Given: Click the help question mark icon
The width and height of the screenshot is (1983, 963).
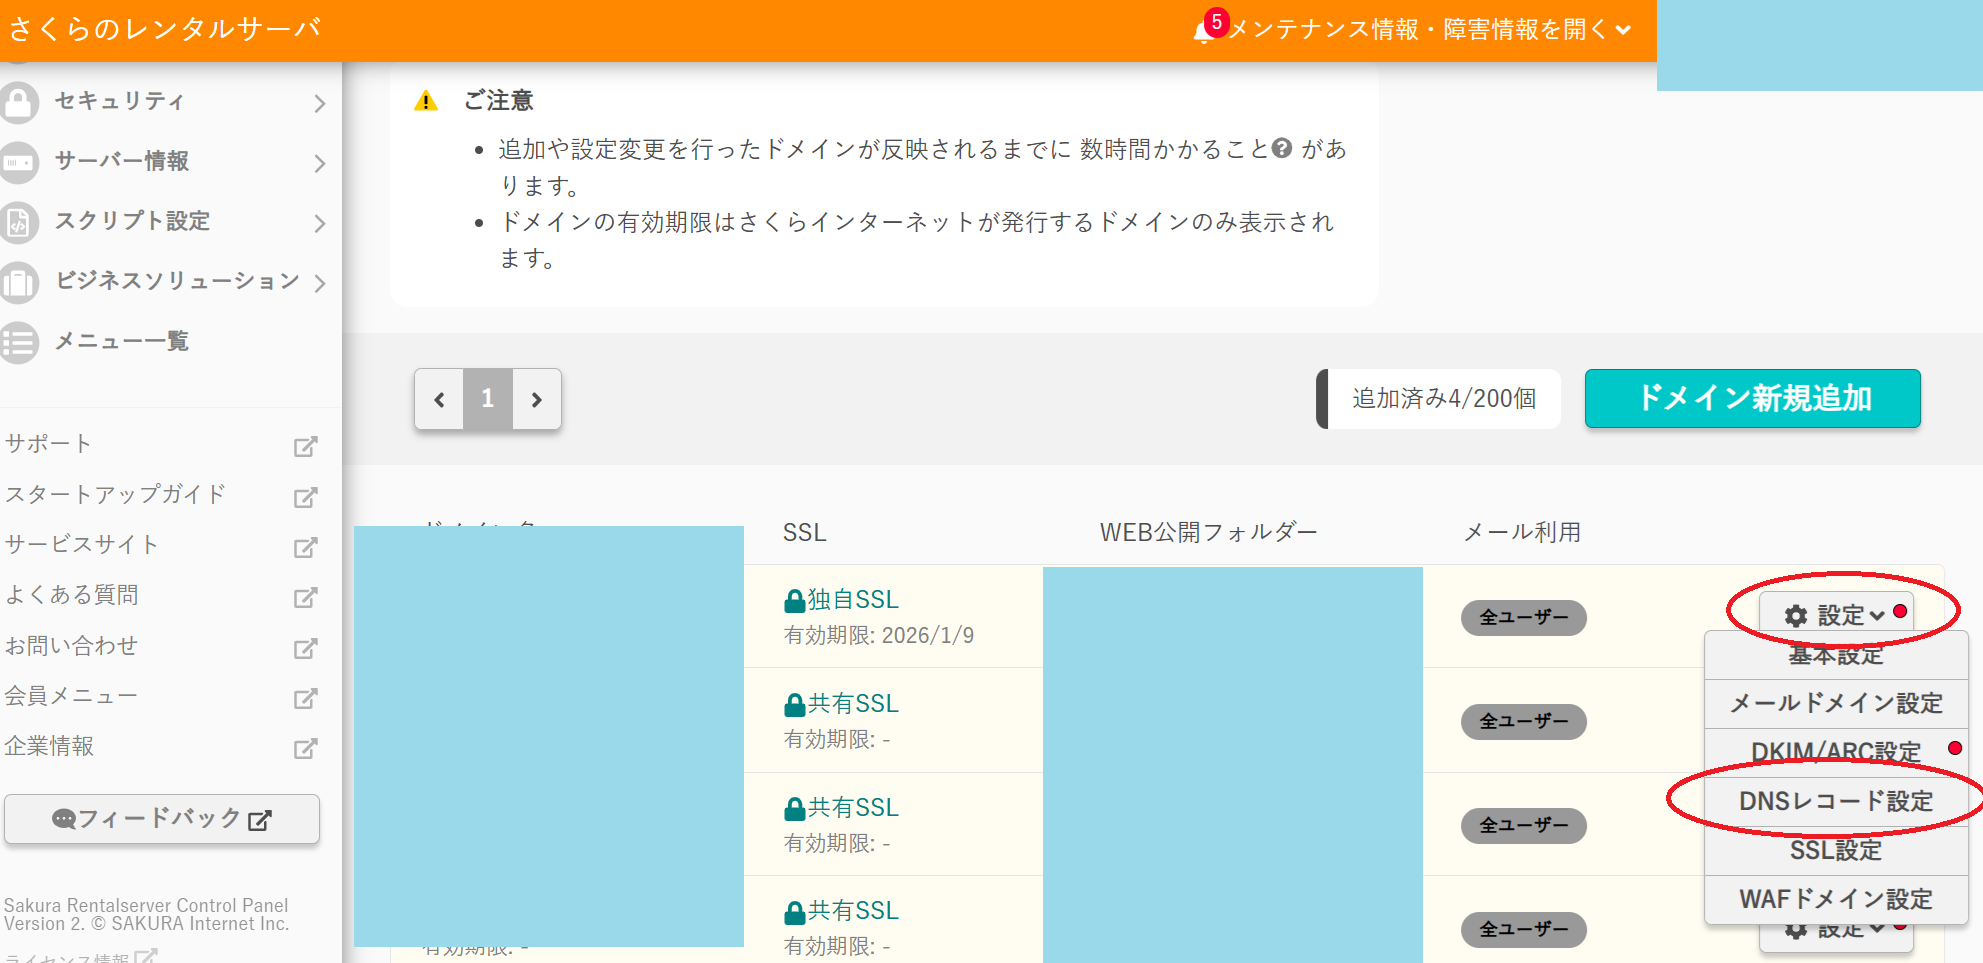Looking at the screenshot, I should click(1282, 149).
